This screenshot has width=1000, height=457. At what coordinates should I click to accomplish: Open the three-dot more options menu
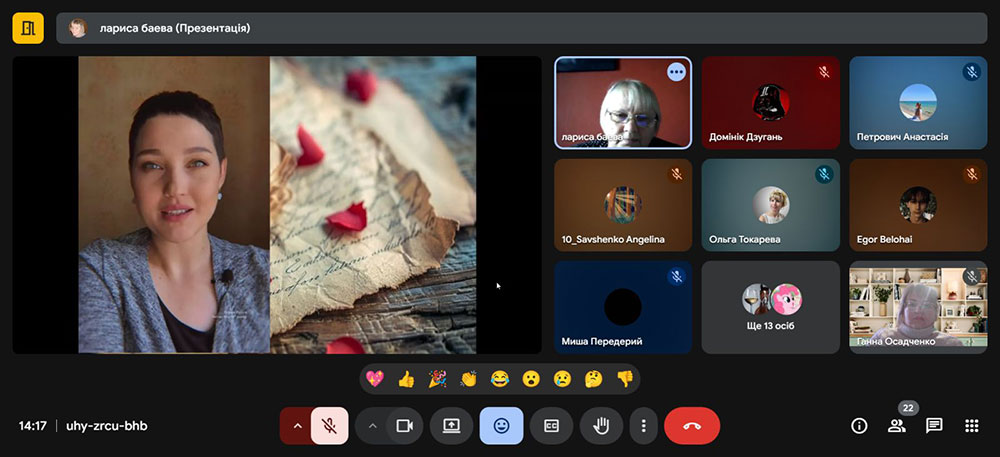click(x=643, y=425)
